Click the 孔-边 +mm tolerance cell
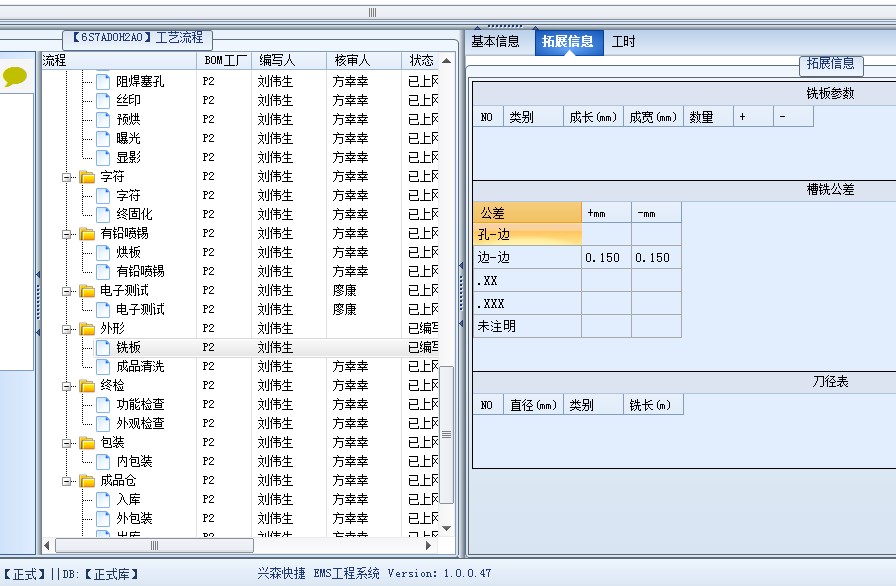 pyautogui.click(x=606, y=234)
